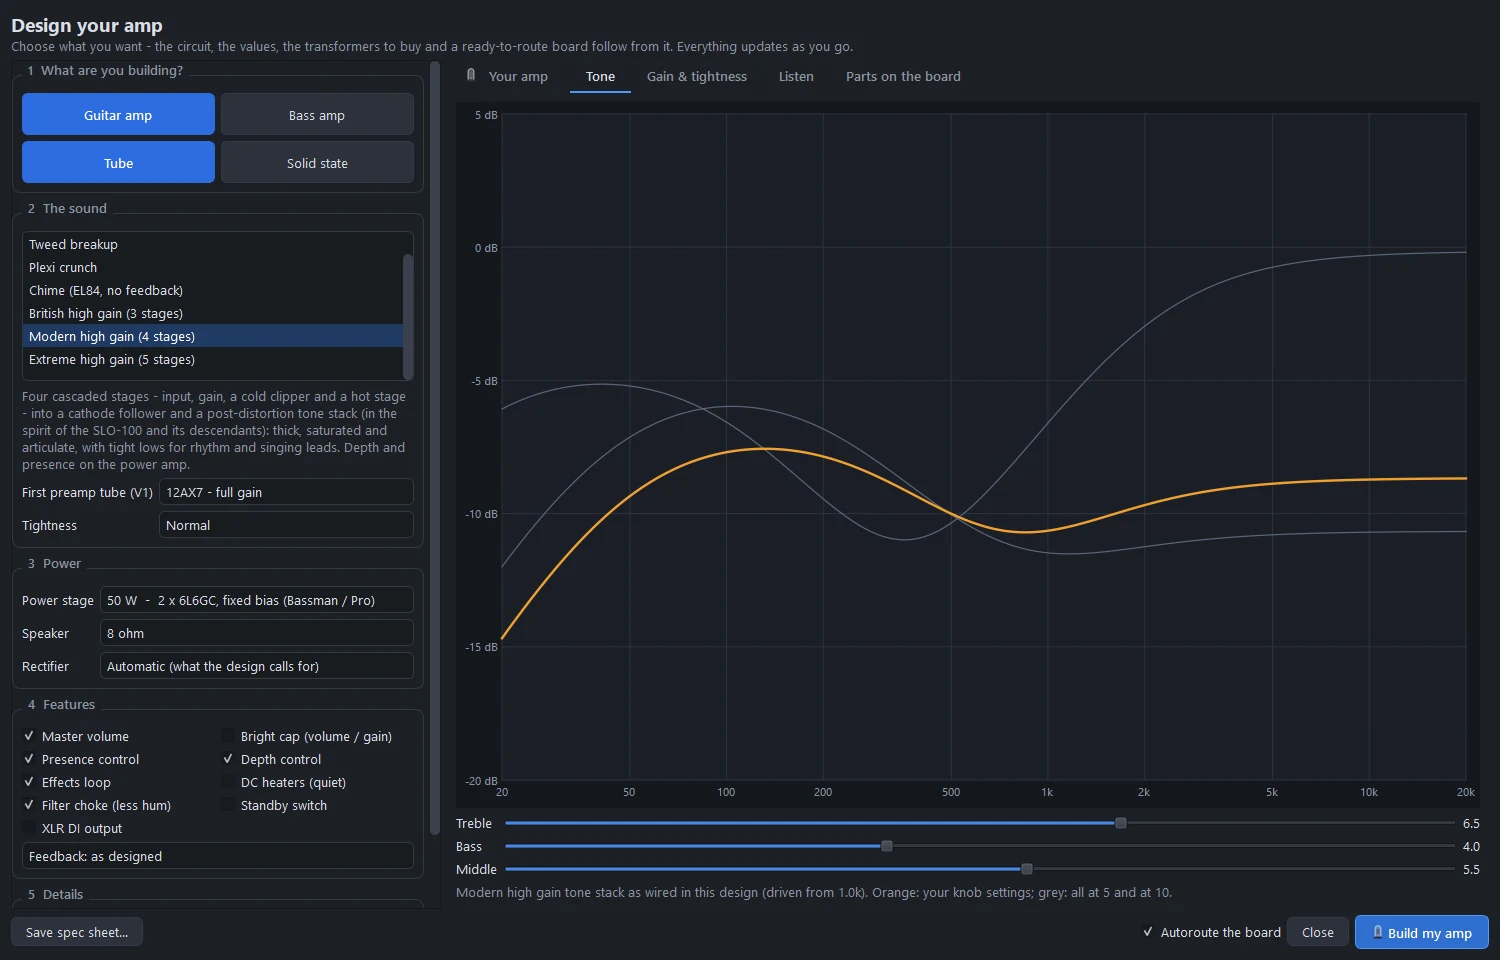Disable the Presence control checkbox
Image resolution: width=1500 pixels, height=960 pixels.
point(29,759)
